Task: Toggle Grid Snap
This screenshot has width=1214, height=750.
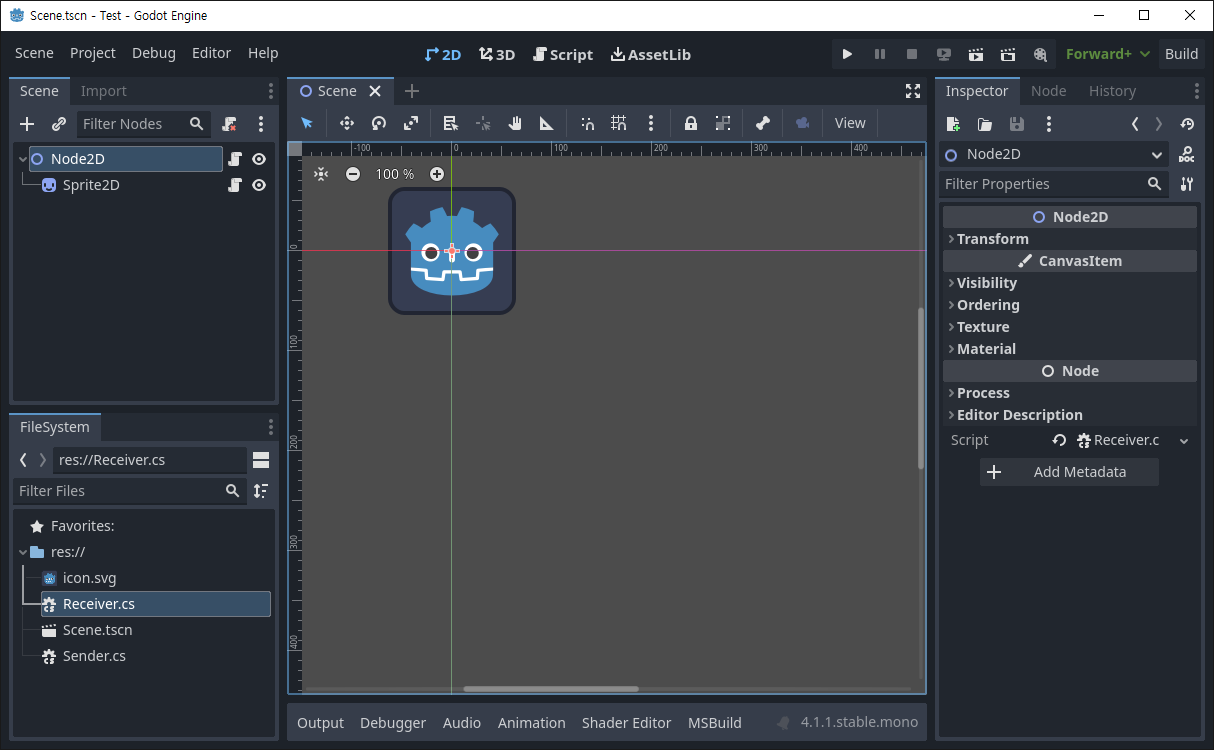Action: tap(619, 123)
